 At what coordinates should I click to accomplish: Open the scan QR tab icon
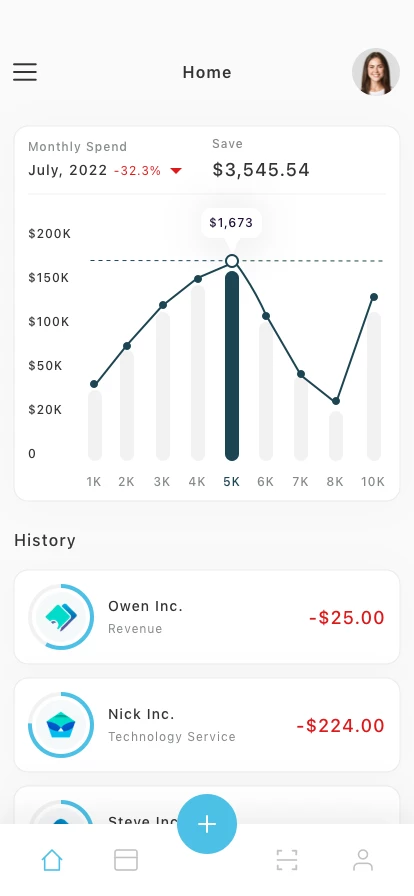tap(287, 859)
